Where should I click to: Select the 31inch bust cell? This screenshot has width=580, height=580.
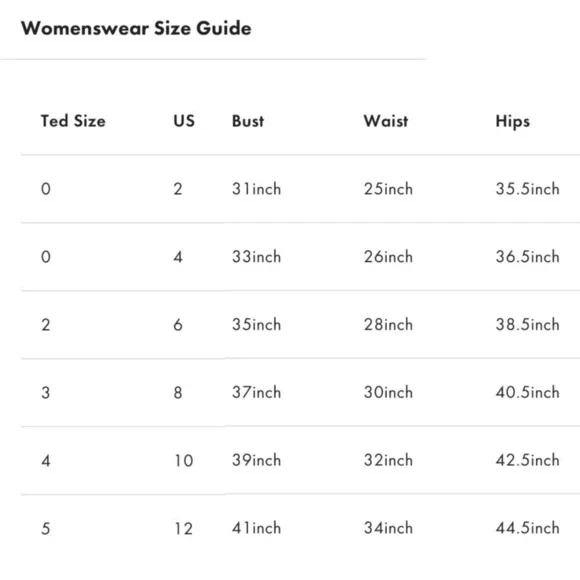click(x=256, y=189)
